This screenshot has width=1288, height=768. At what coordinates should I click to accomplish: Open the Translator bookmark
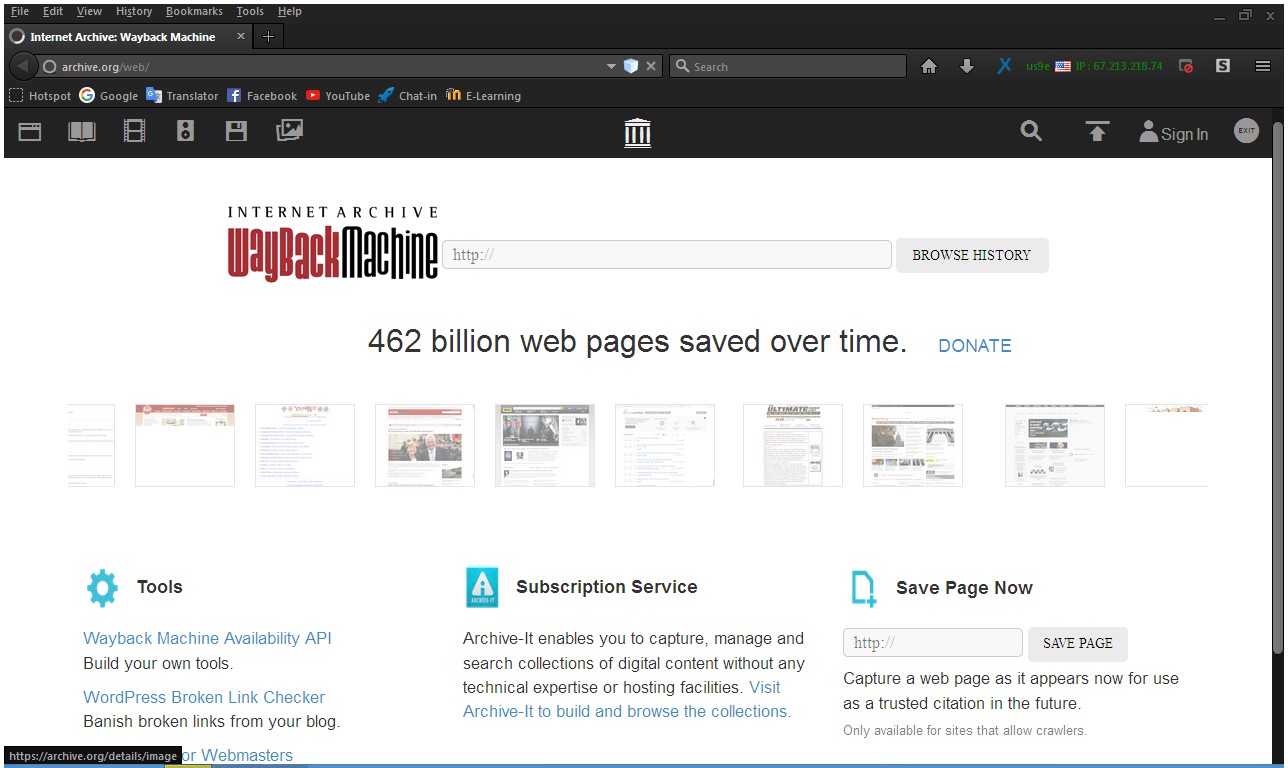[x=182, y=96]
